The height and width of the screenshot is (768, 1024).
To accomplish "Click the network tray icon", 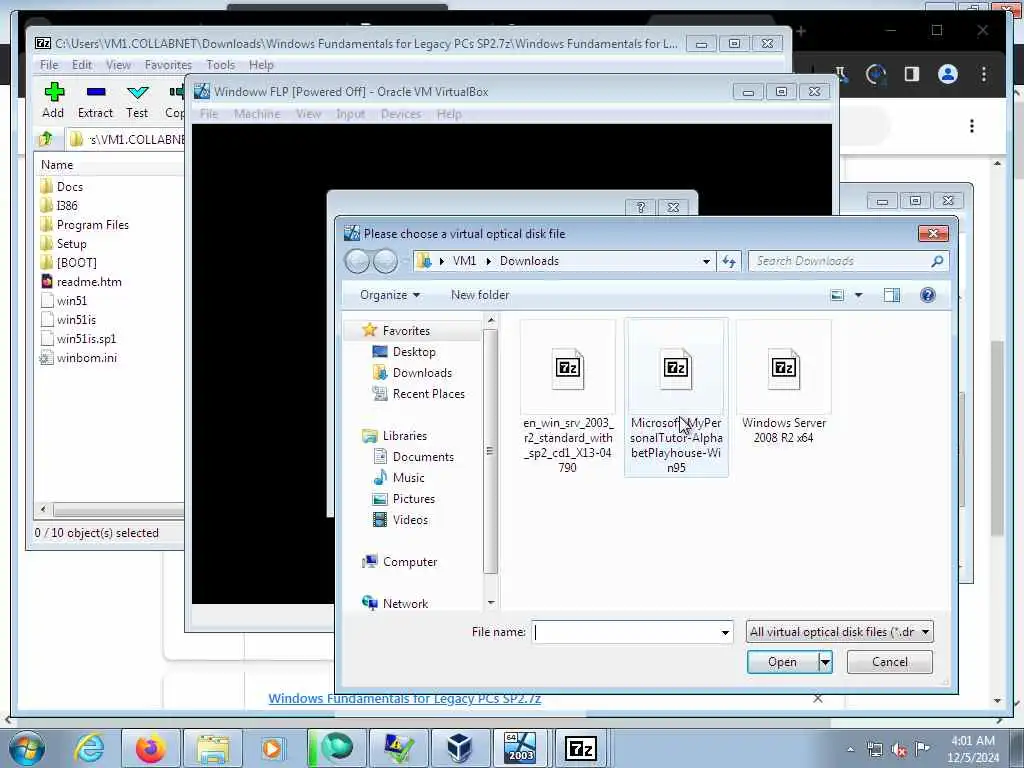I will coord(875,750).
